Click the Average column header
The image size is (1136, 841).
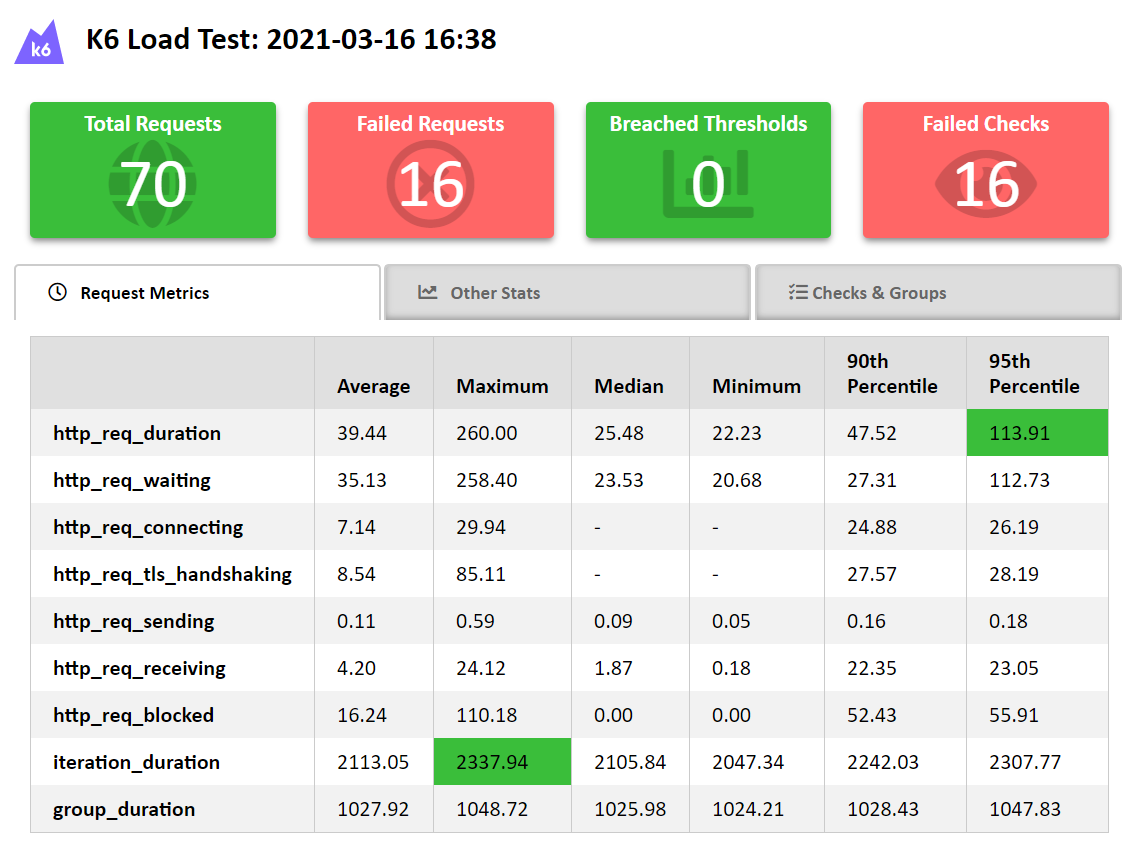[x=373, y=385]
